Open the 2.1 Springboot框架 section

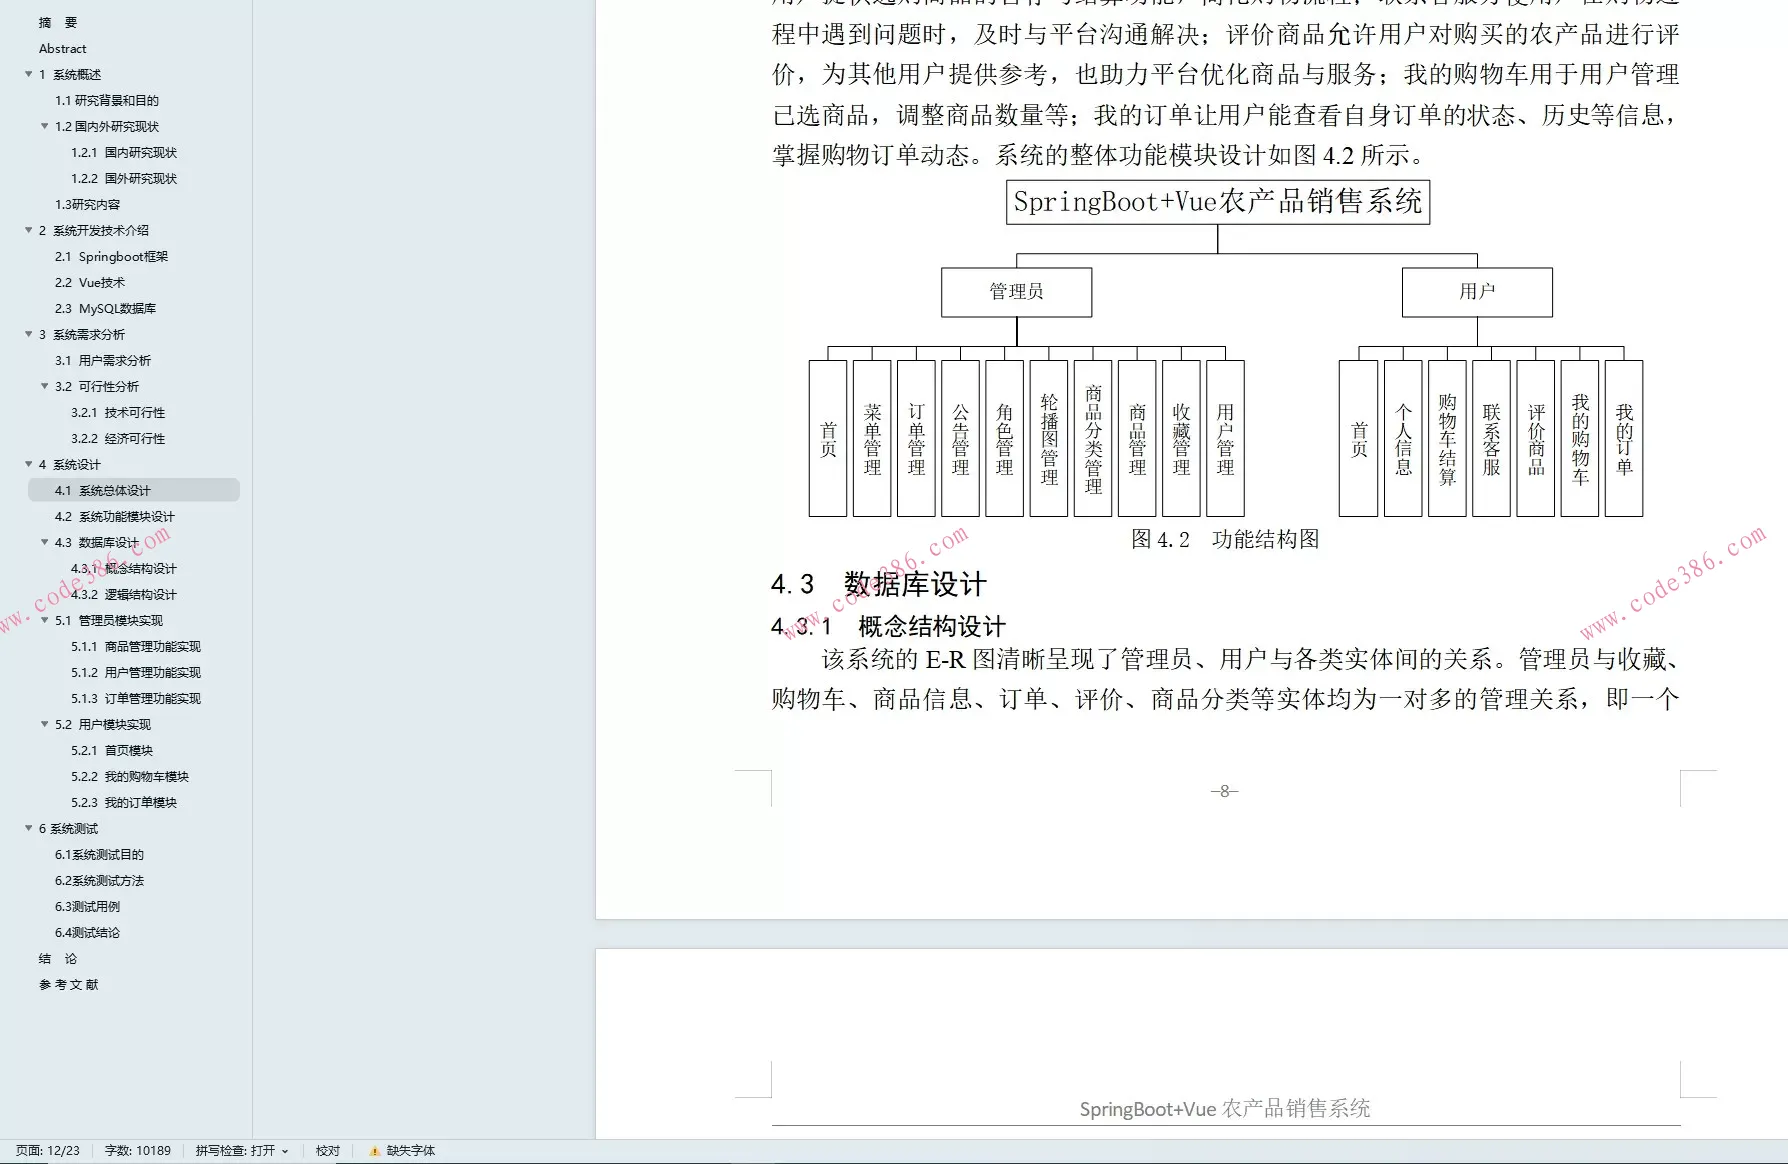click(x=113, y=256)
